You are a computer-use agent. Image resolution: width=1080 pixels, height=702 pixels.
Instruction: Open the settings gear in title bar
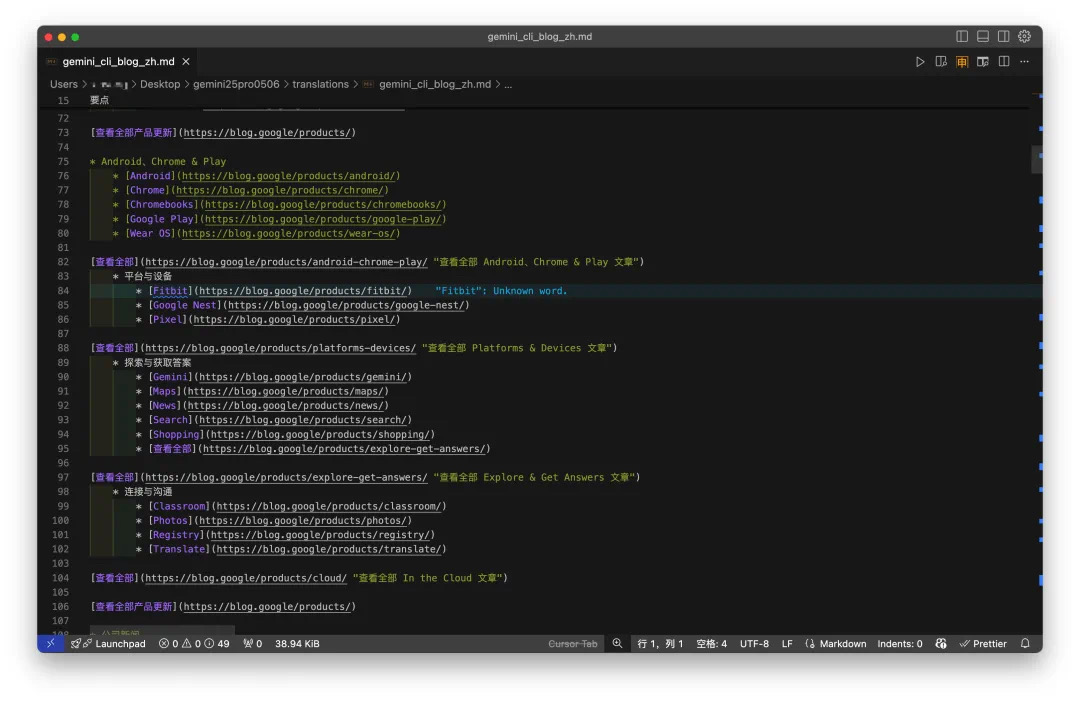point(1025,37)
